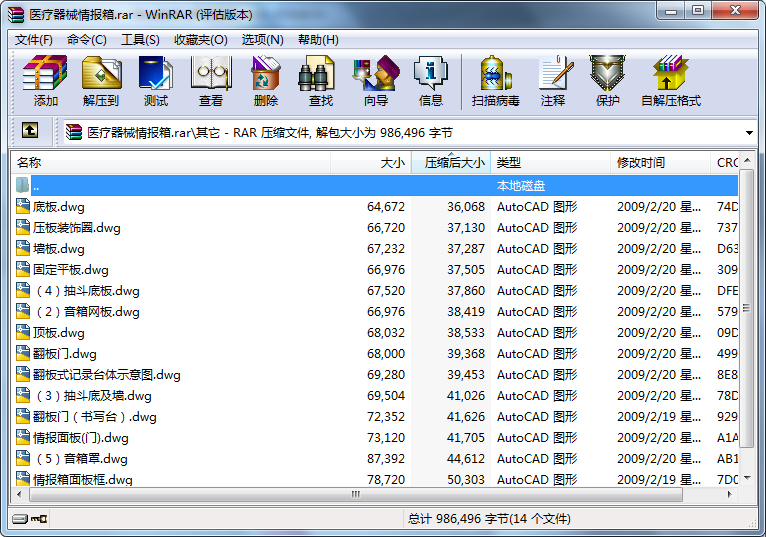Click status text 总计 986,496 字节

point(458,518)
